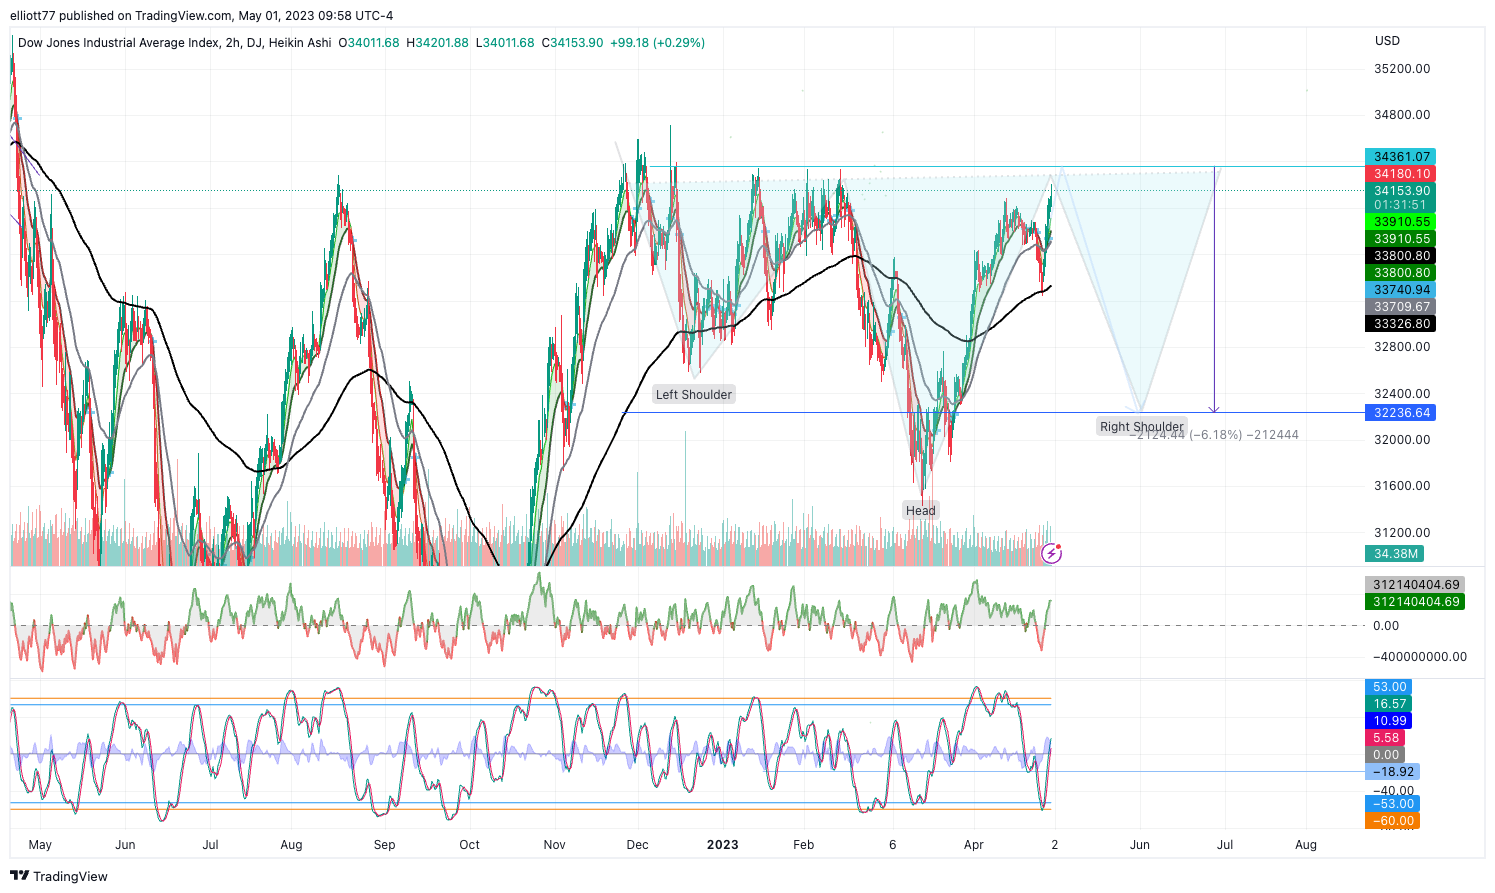Click the blue -53.00 oscillator tag
This screenshot has width=1495, height=893.
1392,804
